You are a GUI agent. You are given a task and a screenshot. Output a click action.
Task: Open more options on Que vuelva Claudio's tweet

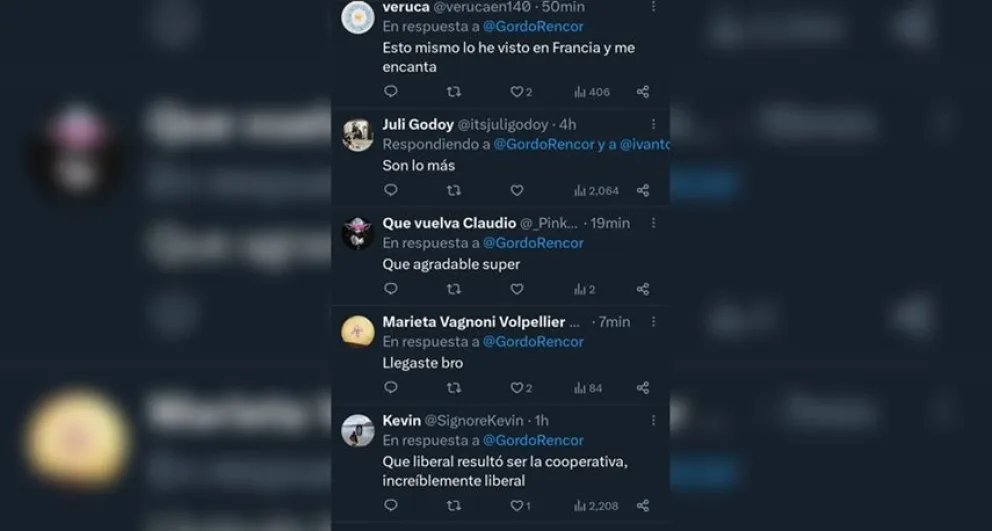pyautogui.click(x=654, y=223)
